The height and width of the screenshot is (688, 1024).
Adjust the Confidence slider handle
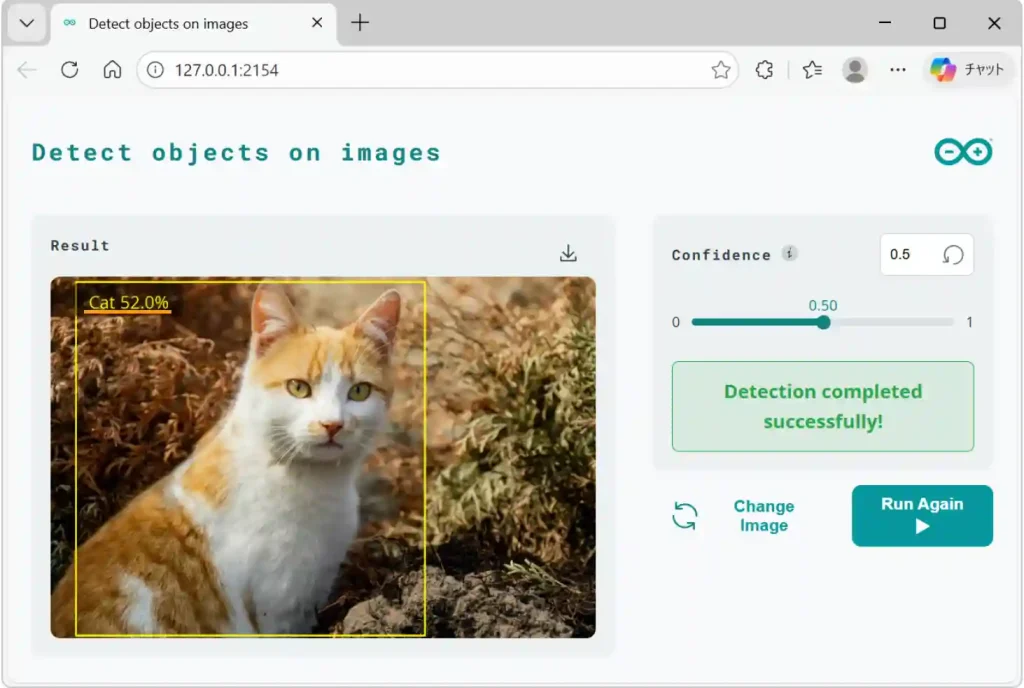tap(823, 322)
